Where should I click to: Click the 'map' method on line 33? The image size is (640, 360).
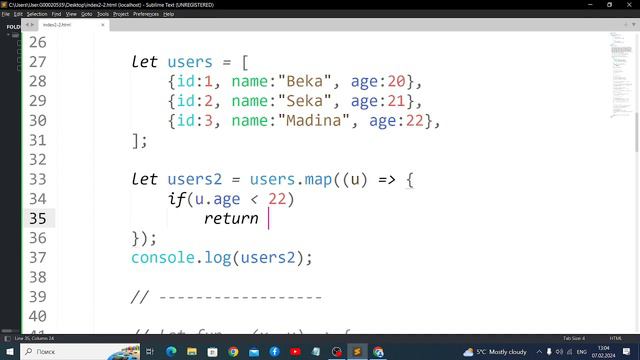[x=318, y=179]
